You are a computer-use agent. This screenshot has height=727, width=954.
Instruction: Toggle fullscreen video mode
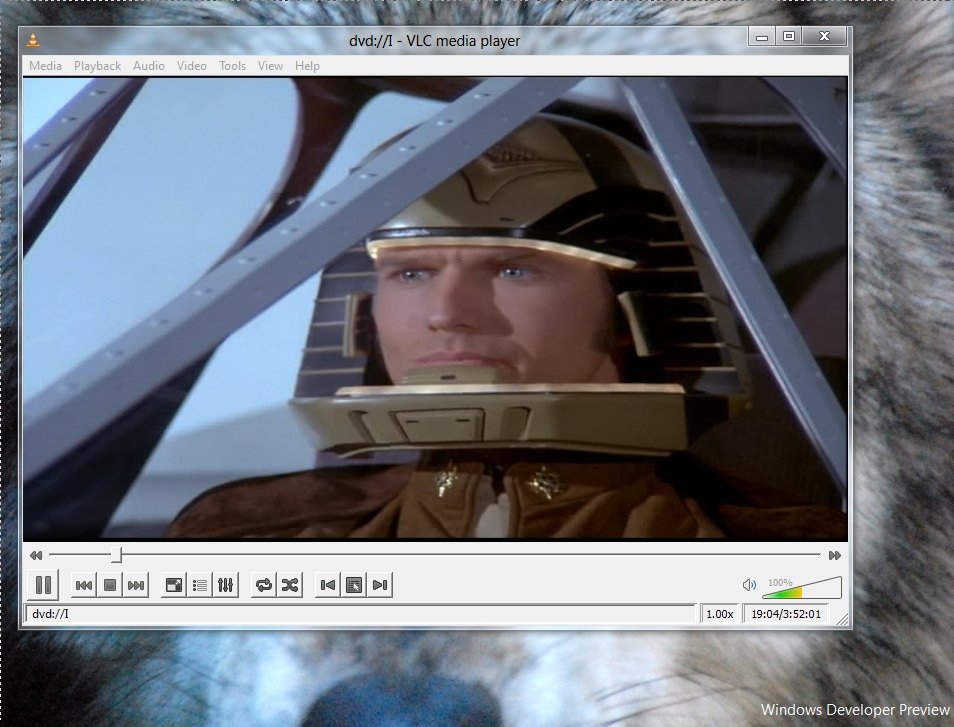[x=174, y=585]
